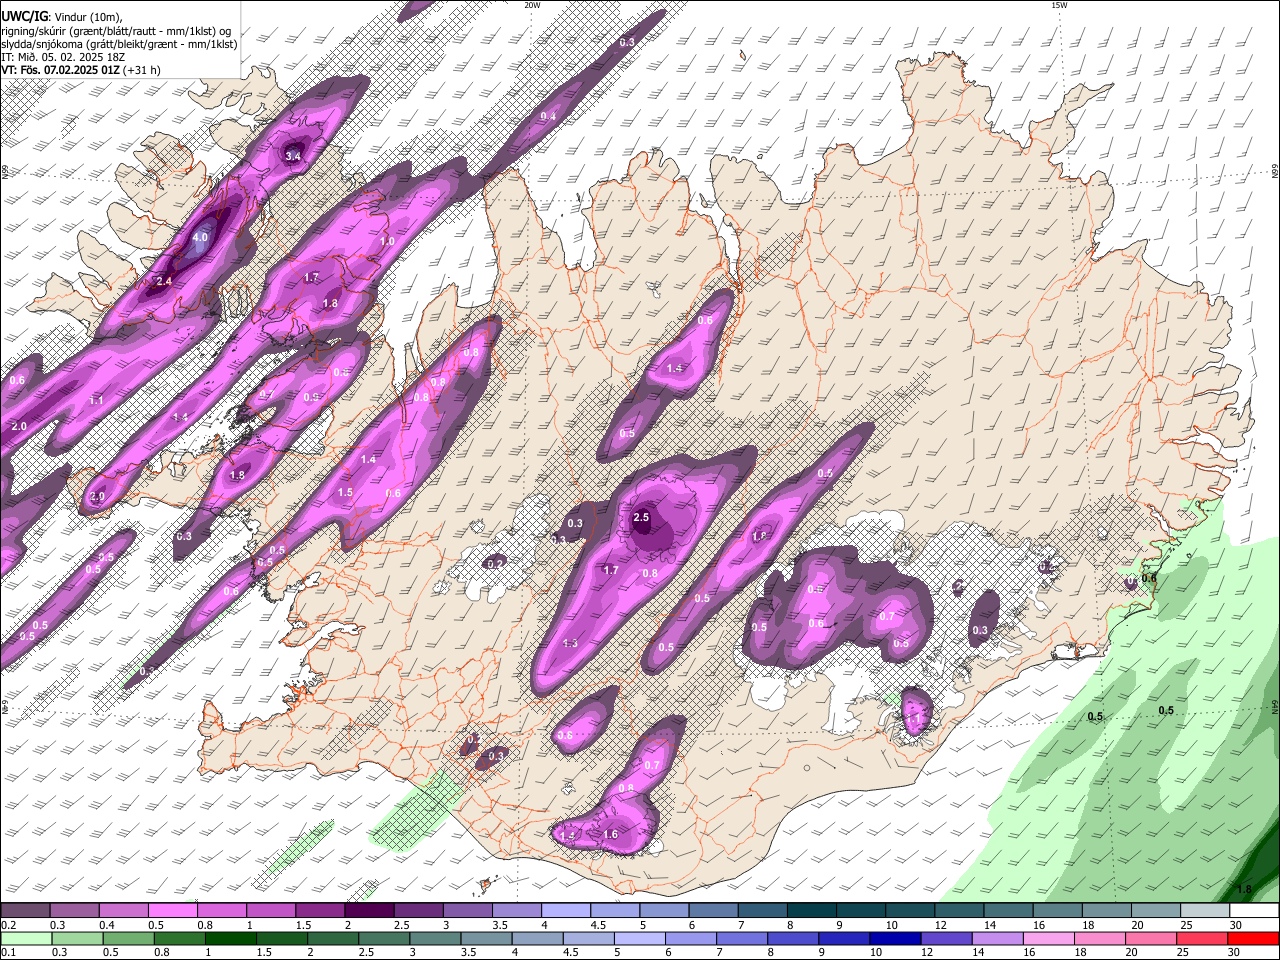
Task: Click the lavender 4–4.5 snow legend swatch
Action: 566,911
